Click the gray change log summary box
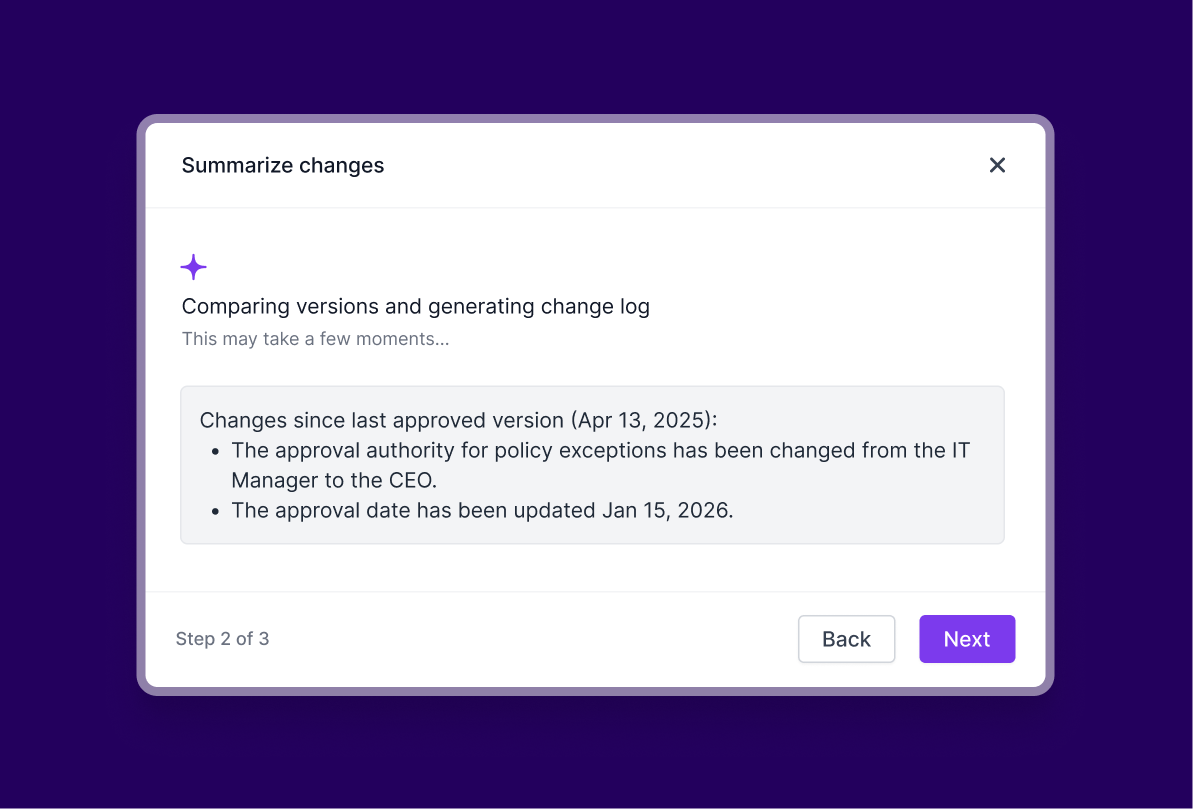This screenshot has width=1193, height=809. (x=592, y=465)
